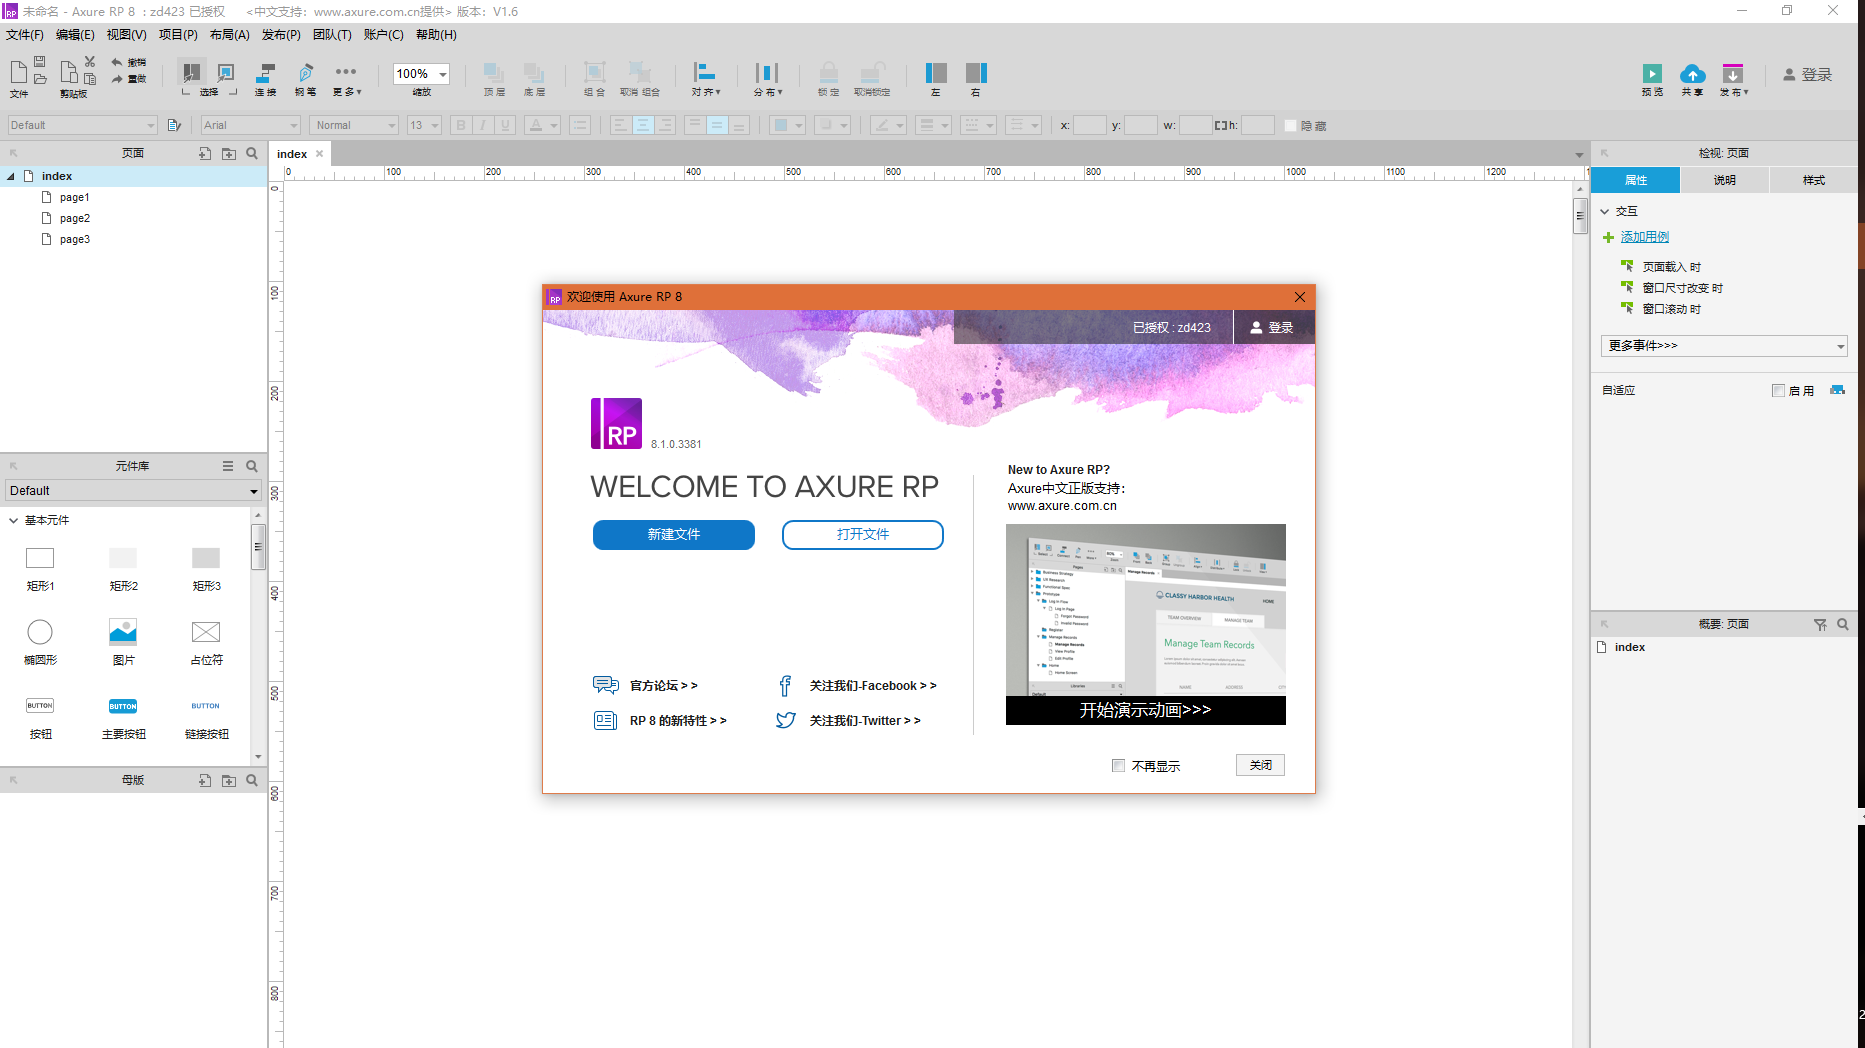Open the 发布(P) menu
The image size is (1865, 1048).
point(281,35)
